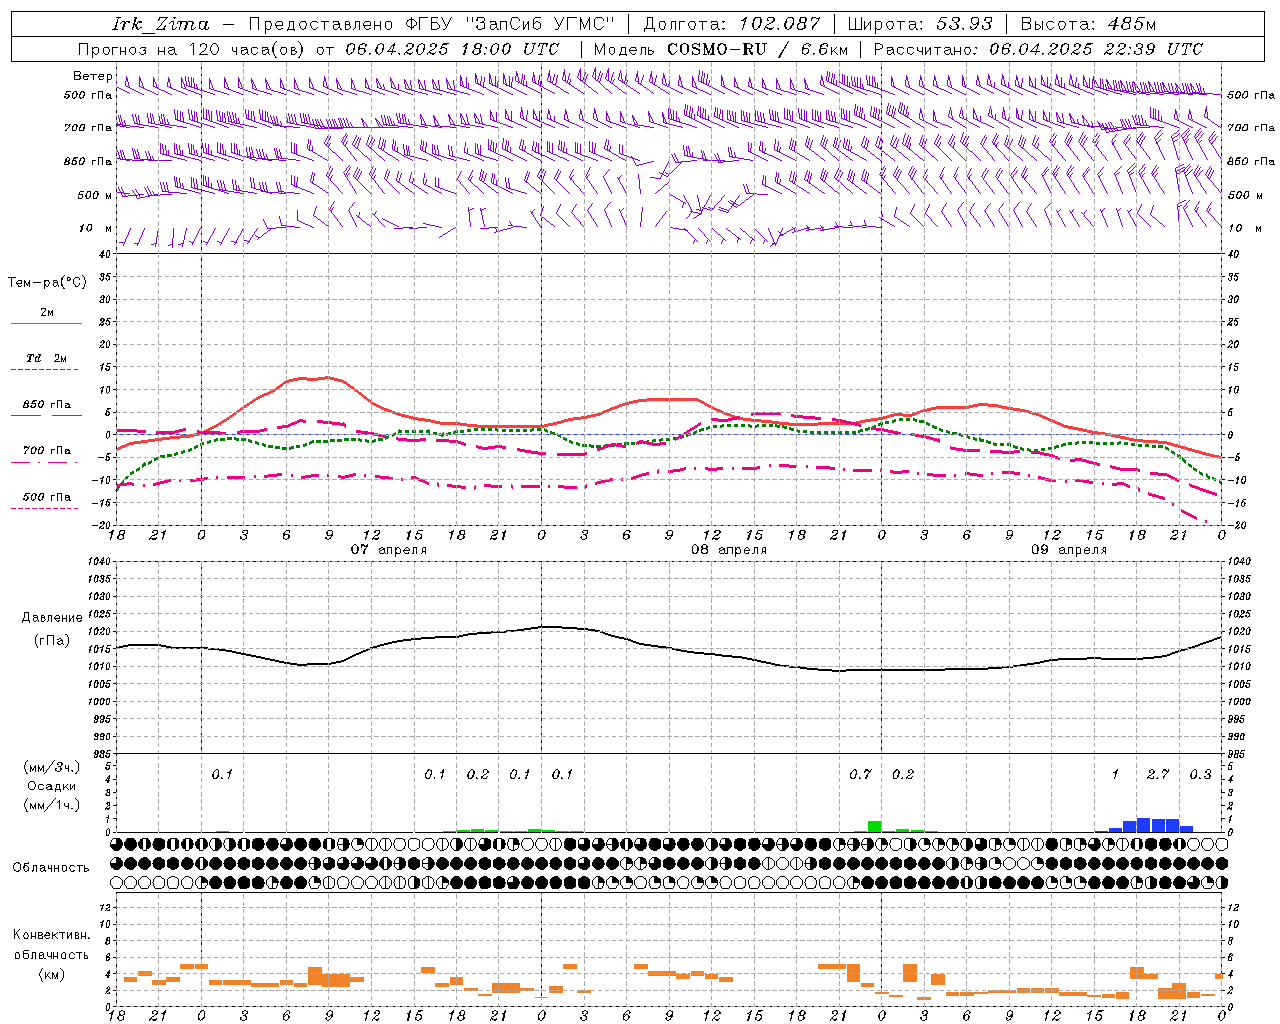The image size is (1280, 1024).
Task: Click the "Облачность" cloudiness label
Action: 51,867
